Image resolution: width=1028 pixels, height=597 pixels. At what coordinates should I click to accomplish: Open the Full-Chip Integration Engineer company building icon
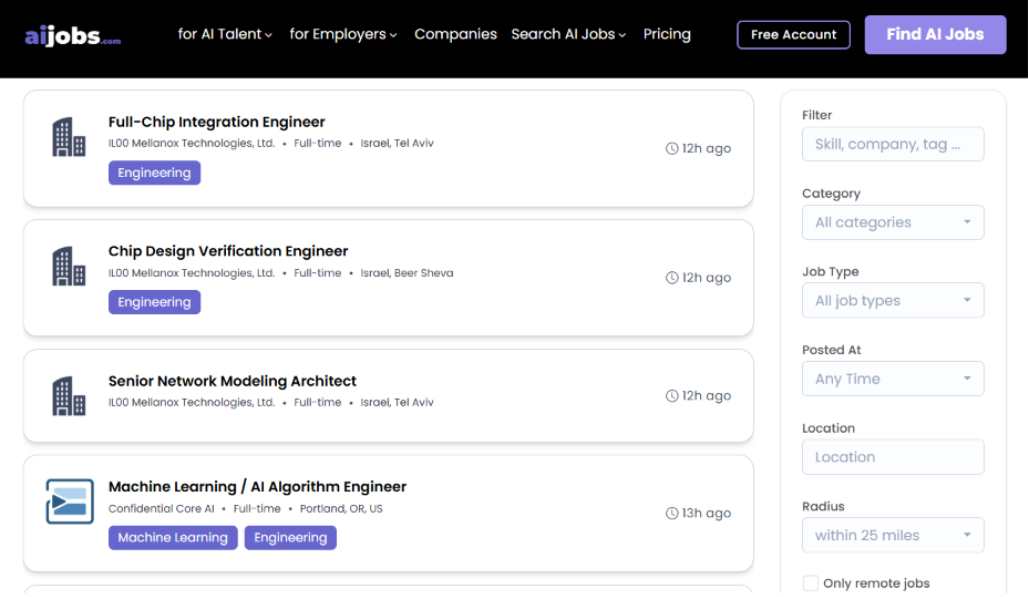(x=69, y=137)
